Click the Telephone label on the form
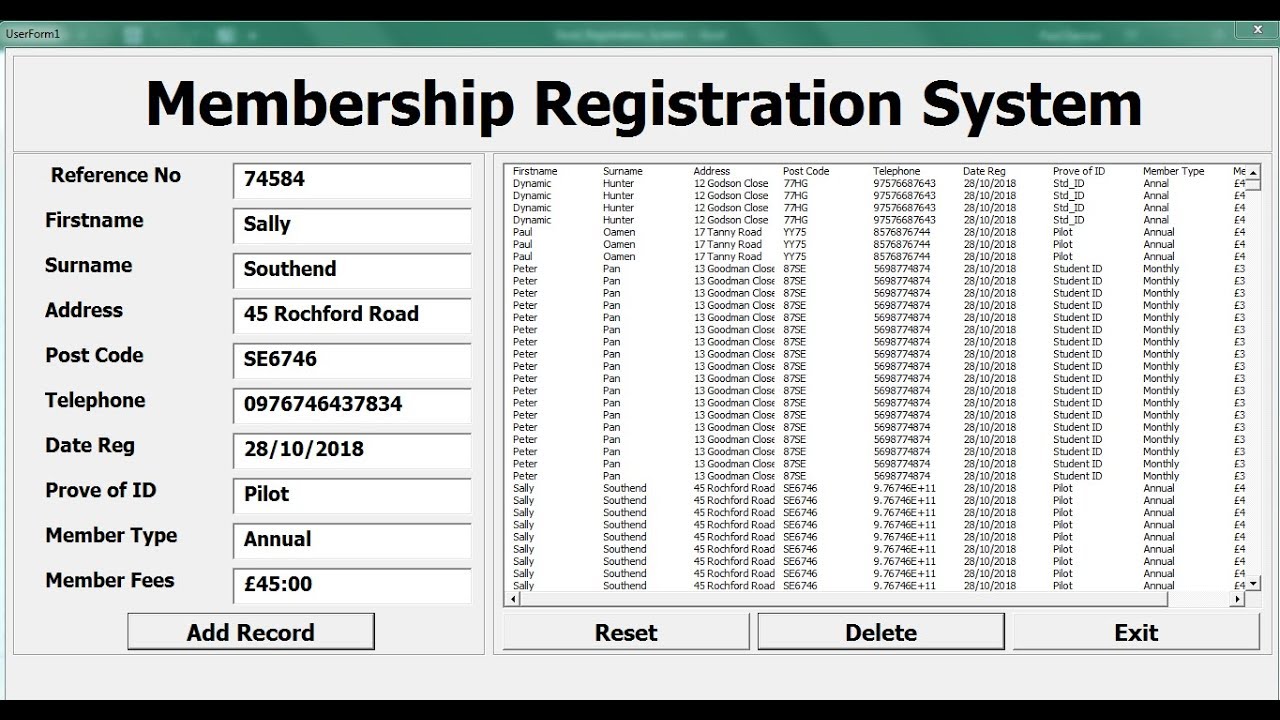Screen dimensions: 1280x720 click(x=95, y=400)
